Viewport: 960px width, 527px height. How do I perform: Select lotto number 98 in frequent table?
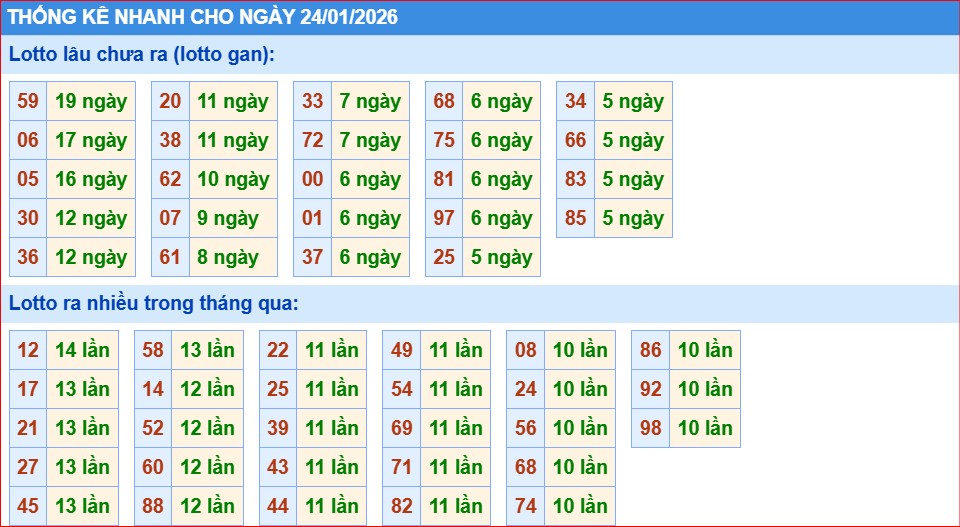651,428
